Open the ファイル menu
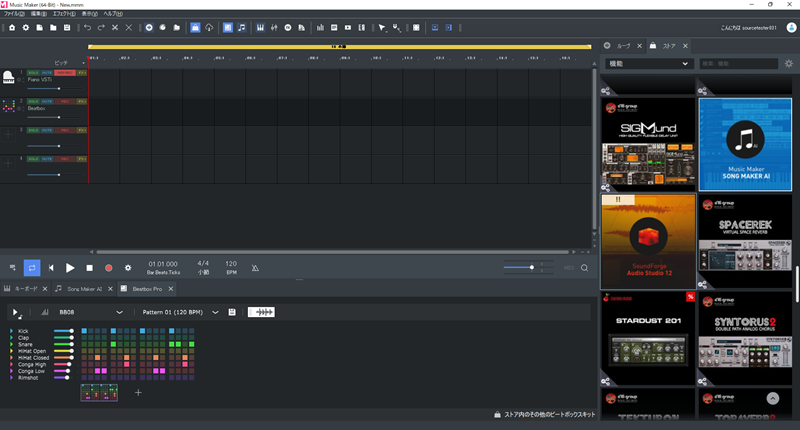 [x=14, y=14]
